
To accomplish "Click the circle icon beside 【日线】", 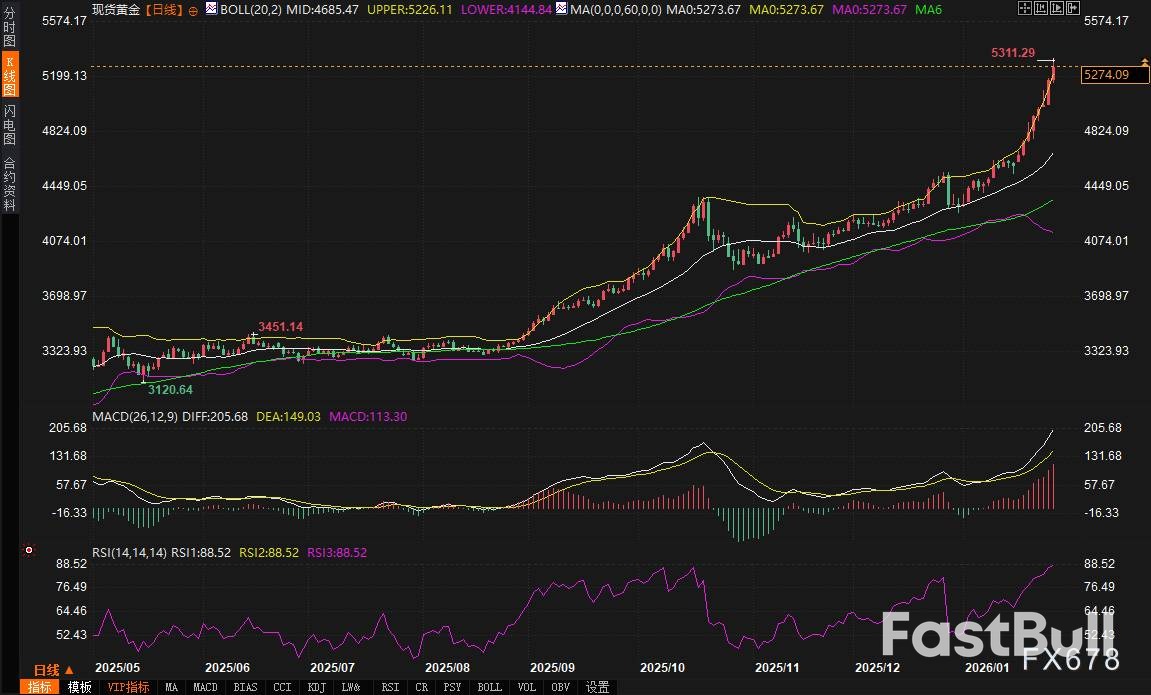I will (x=193, y=9).
